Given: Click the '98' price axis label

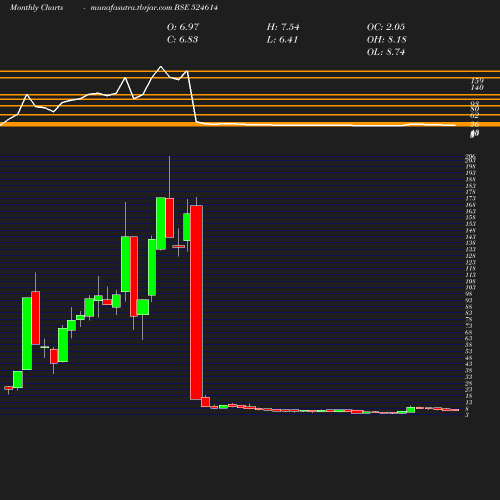Looking at the screenshot, I should (x=469, y=294).
